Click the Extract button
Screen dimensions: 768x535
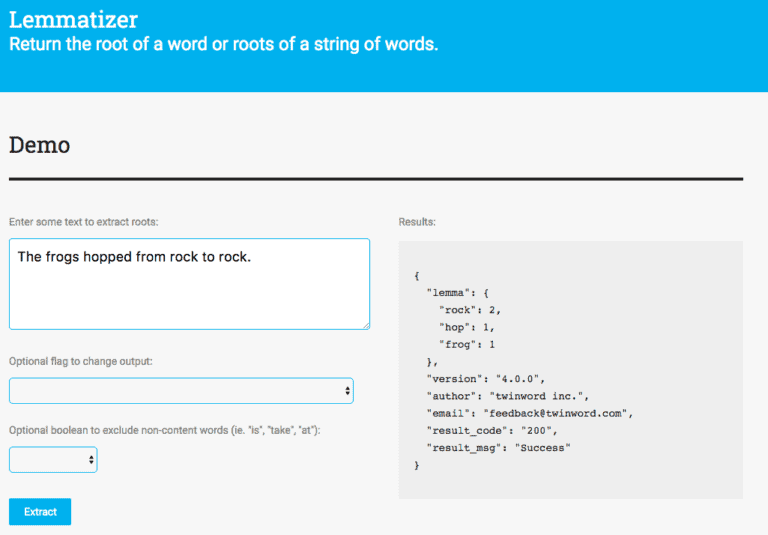pos(40,511)
